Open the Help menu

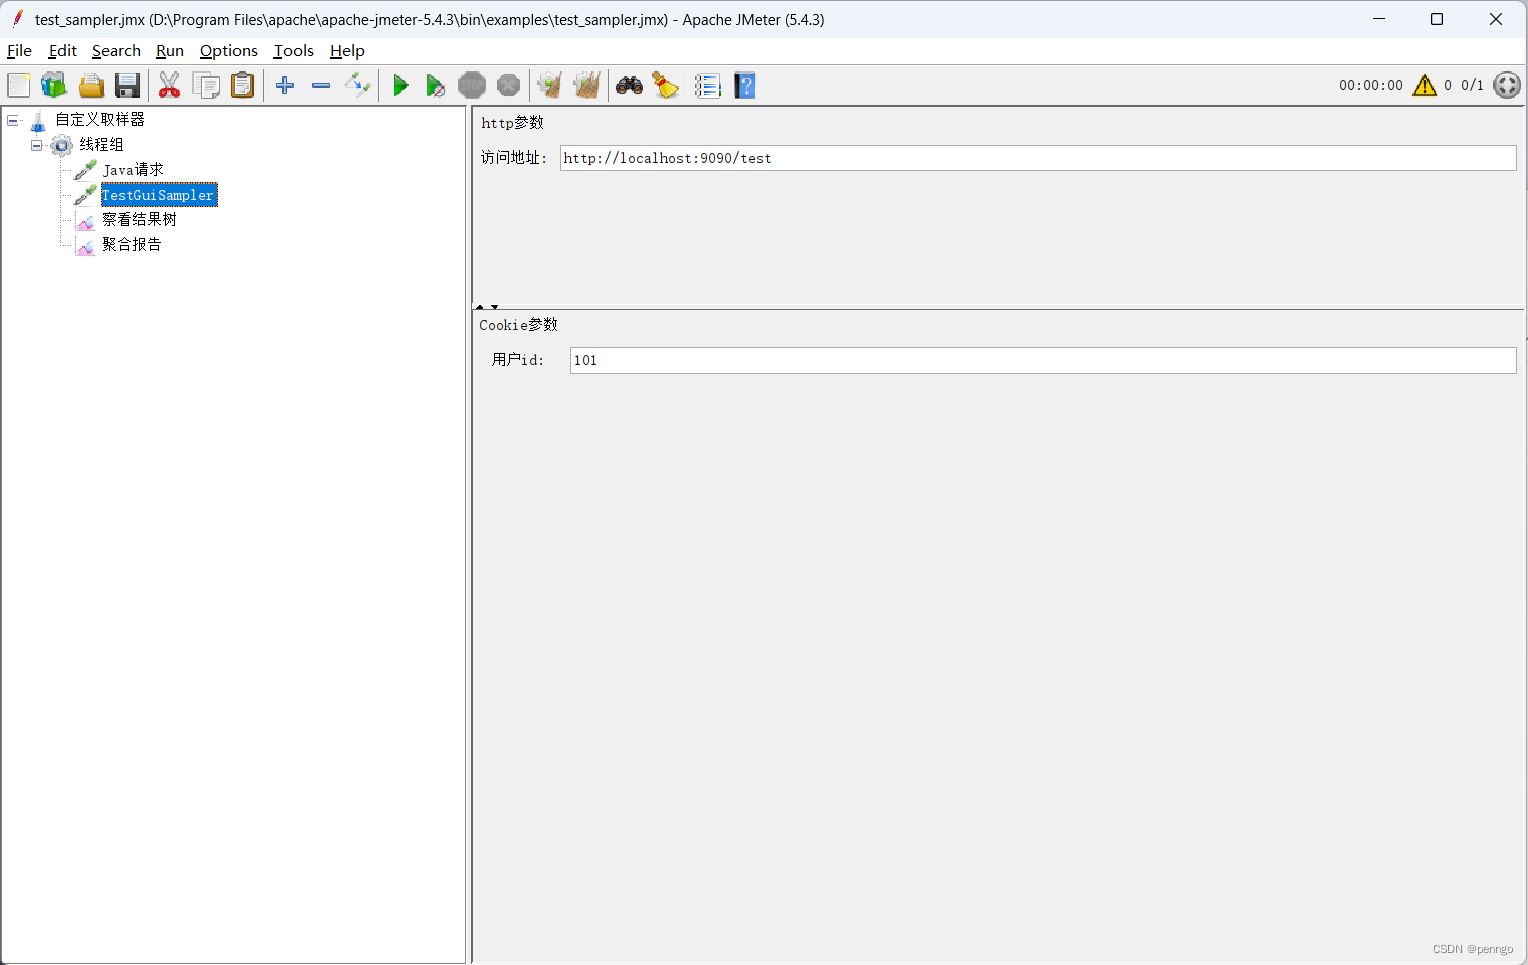tap(347, 51)
